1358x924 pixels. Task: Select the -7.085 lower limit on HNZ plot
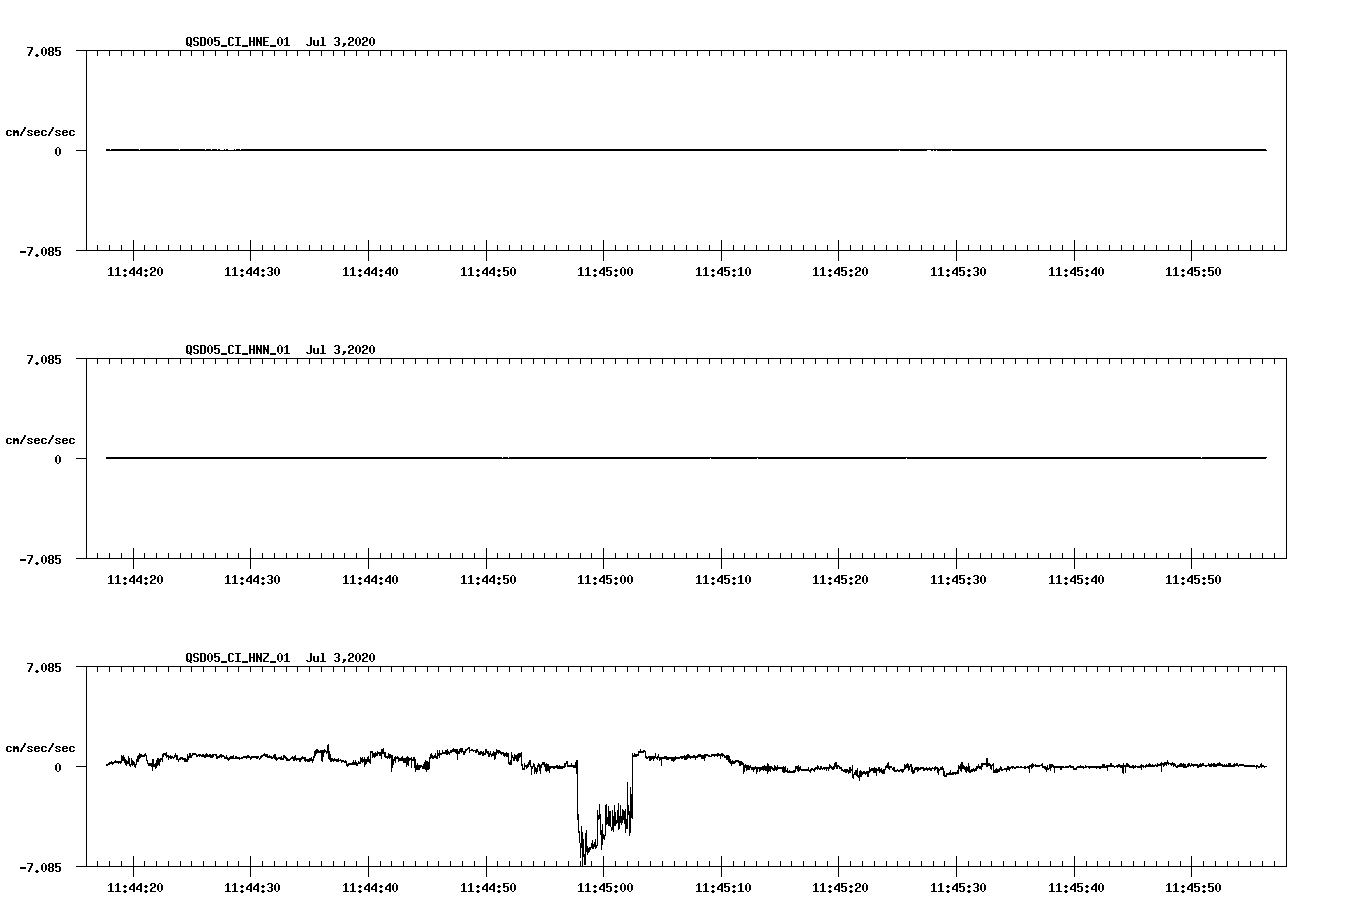(40, 868)
